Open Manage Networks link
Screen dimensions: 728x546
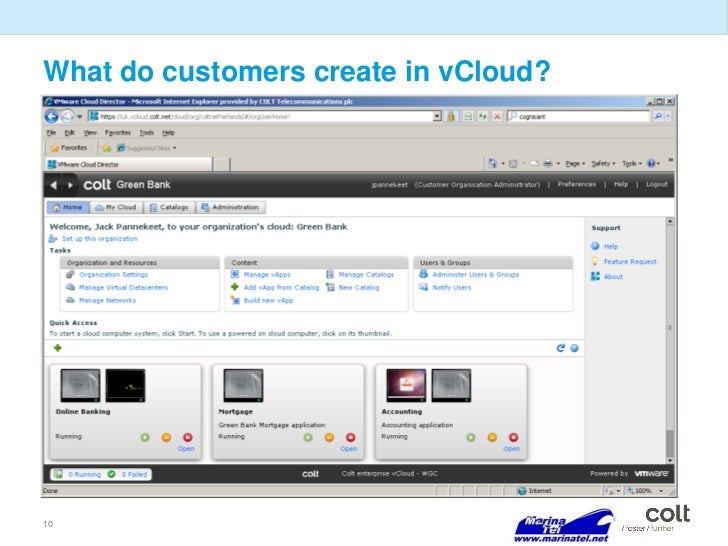pyautogui.click(x=107, y=301)
